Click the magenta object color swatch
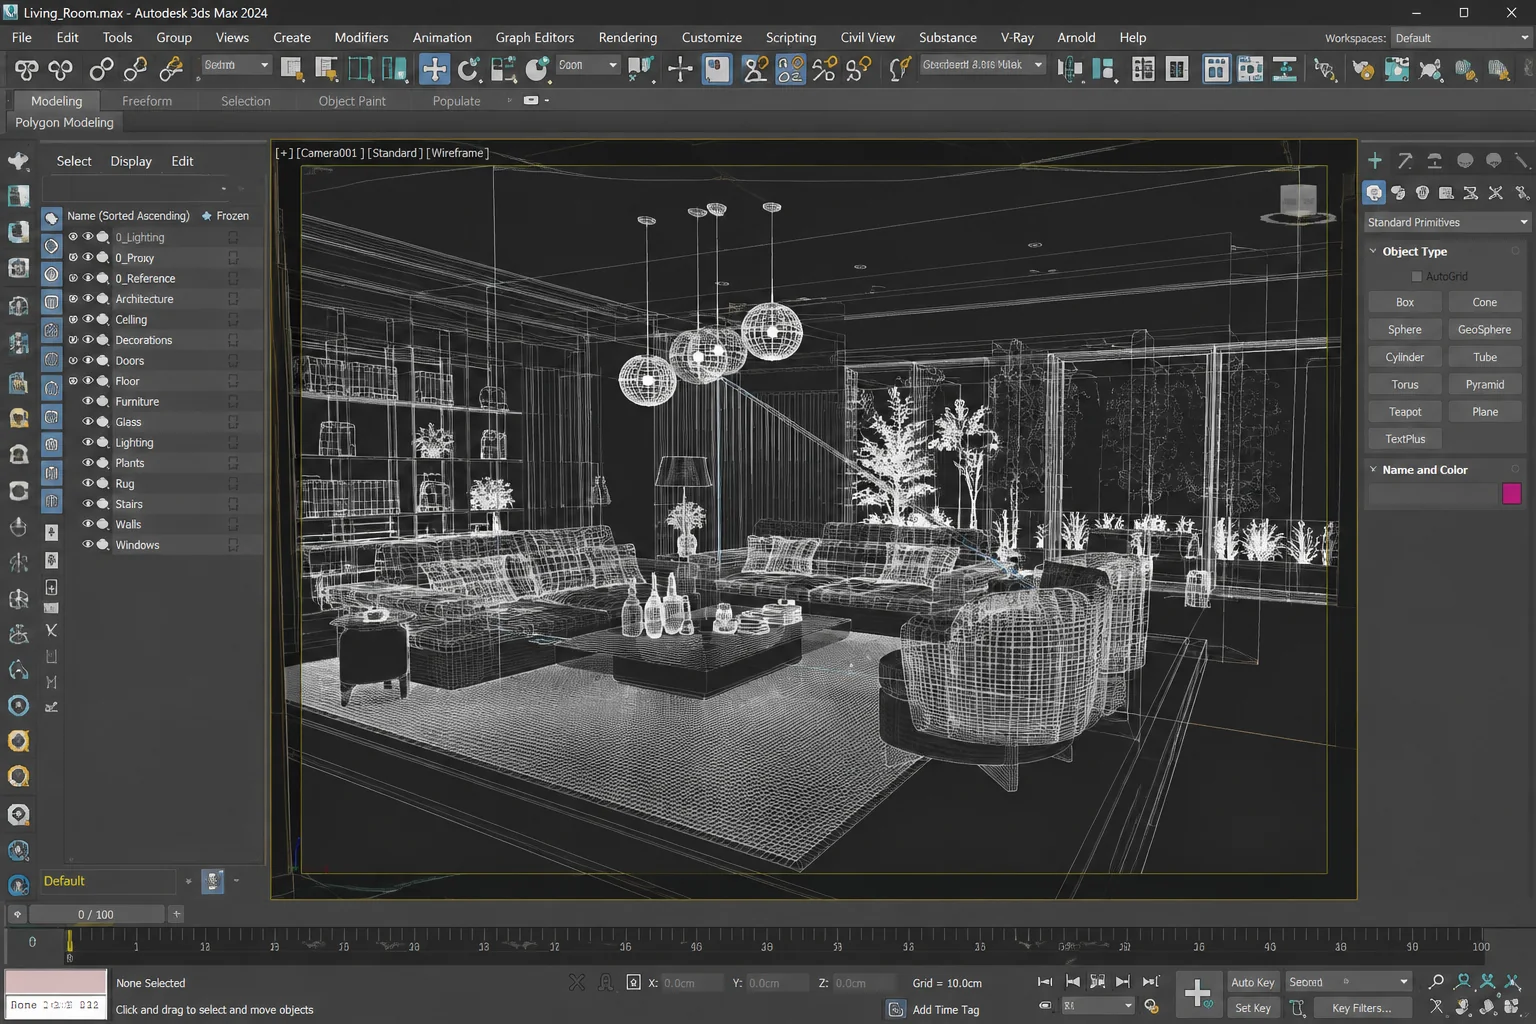Image resolution: width=1536 pixels, height=1024 pixels. [1511, 493]
